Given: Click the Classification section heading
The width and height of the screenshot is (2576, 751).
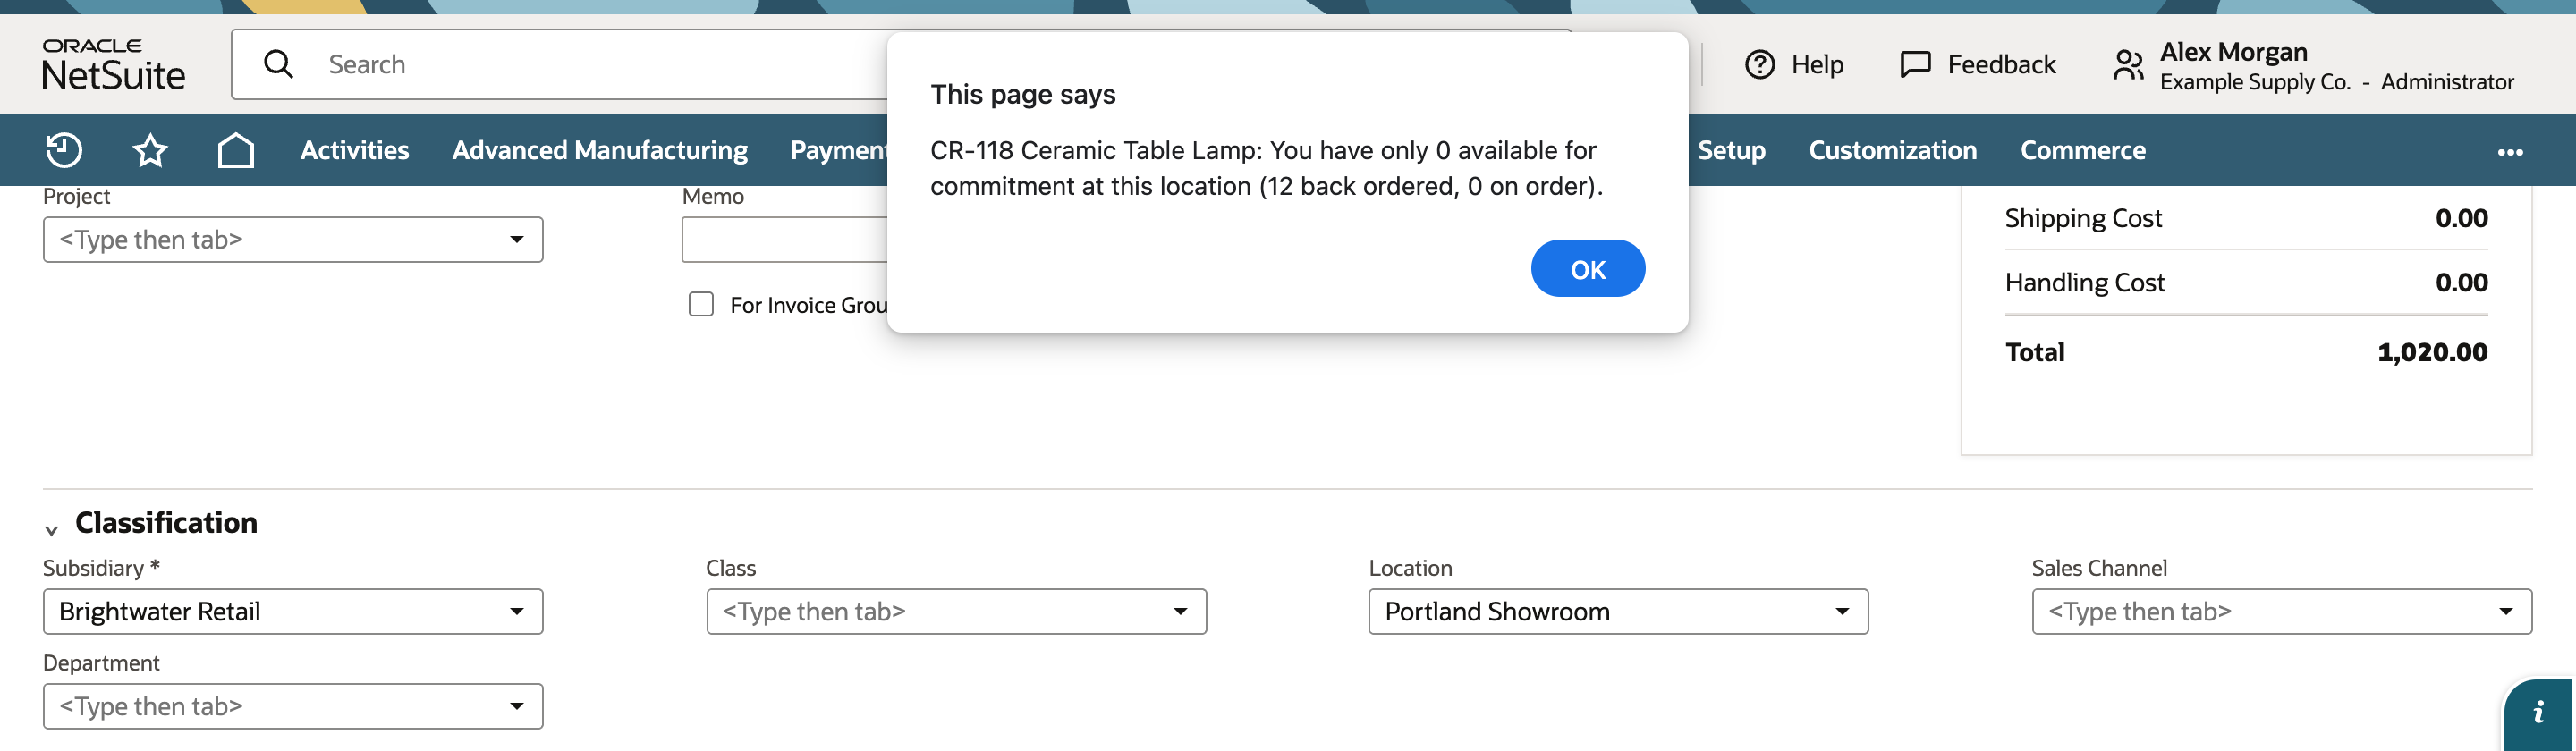Looking at the screenshot, I should tap(166, 522).
